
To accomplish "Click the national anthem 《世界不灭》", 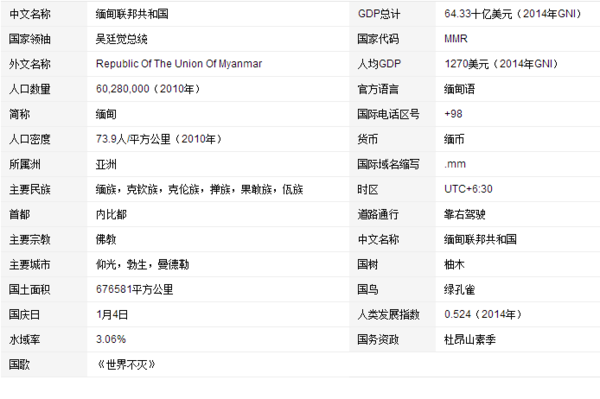I will 126,365.
